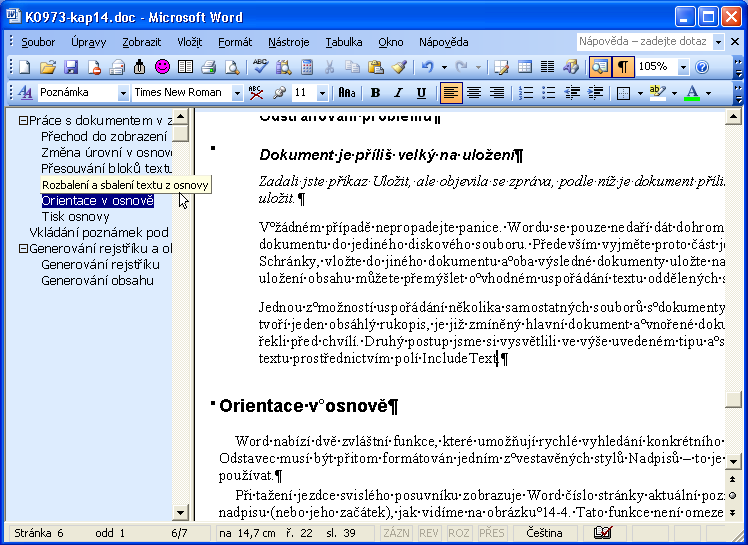
Task: Click the spelling status book icon
Action: pyautogui.click(x=603, y=533)
